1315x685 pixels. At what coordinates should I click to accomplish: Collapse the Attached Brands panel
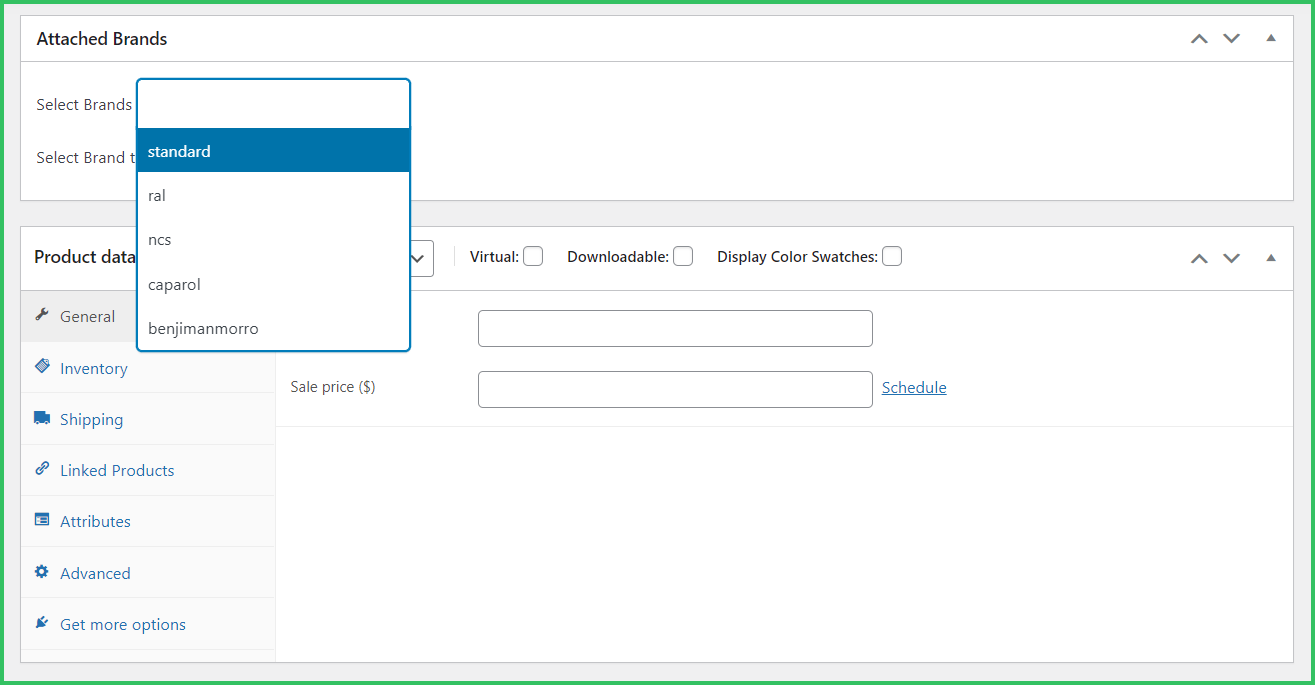(x=1271, y=38)
